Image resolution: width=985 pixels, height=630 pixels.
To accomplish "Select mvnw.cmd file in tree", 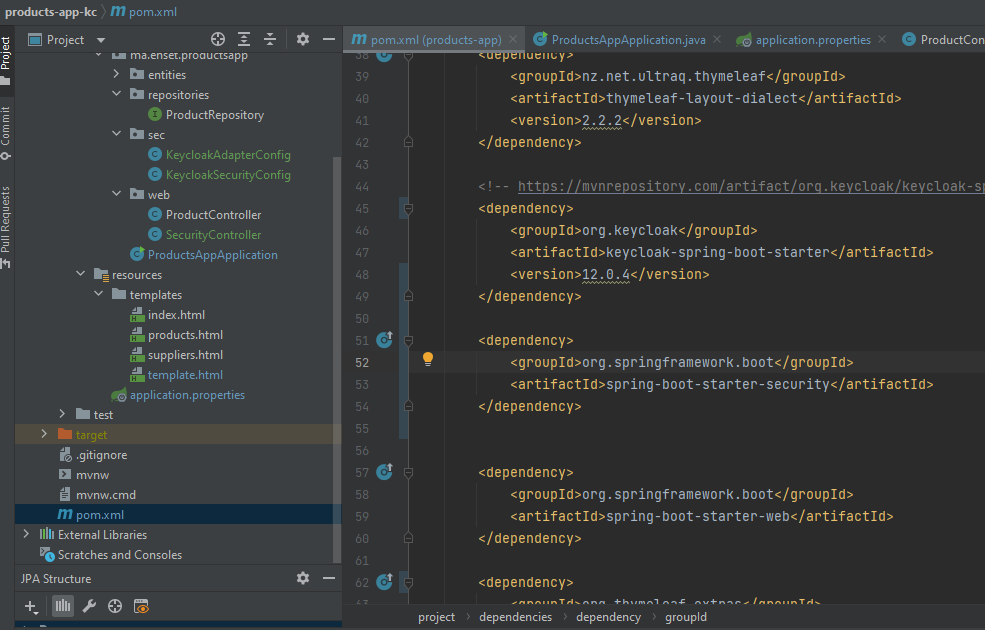I will coord(106,495).
